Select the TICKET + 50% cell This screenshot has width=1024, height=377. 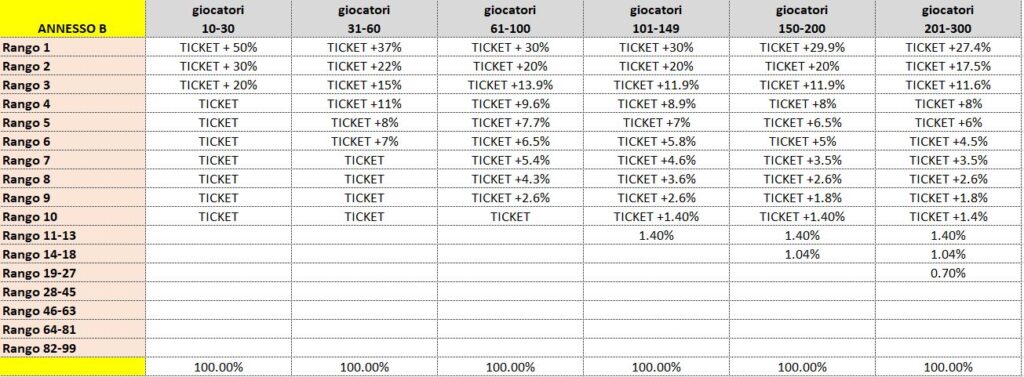coord(218,47)
